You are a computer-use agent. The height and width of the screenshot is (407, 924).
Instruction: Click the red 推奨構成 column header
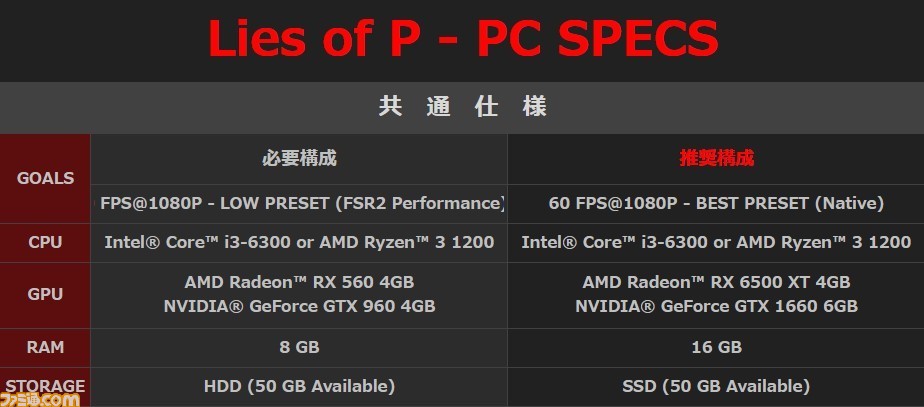717,159
